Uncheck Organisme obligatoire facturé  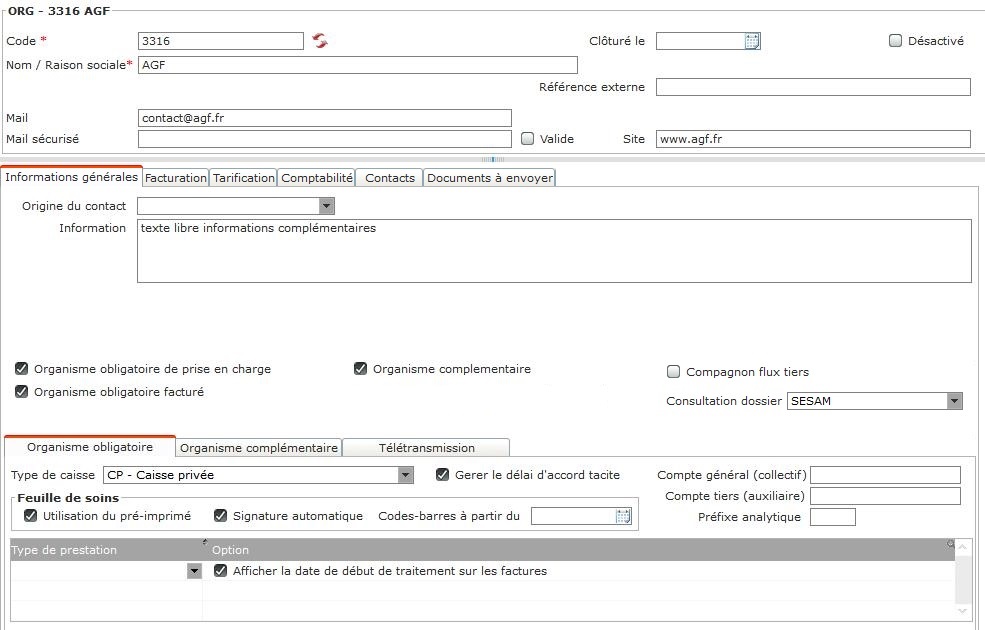pos(21,392)
